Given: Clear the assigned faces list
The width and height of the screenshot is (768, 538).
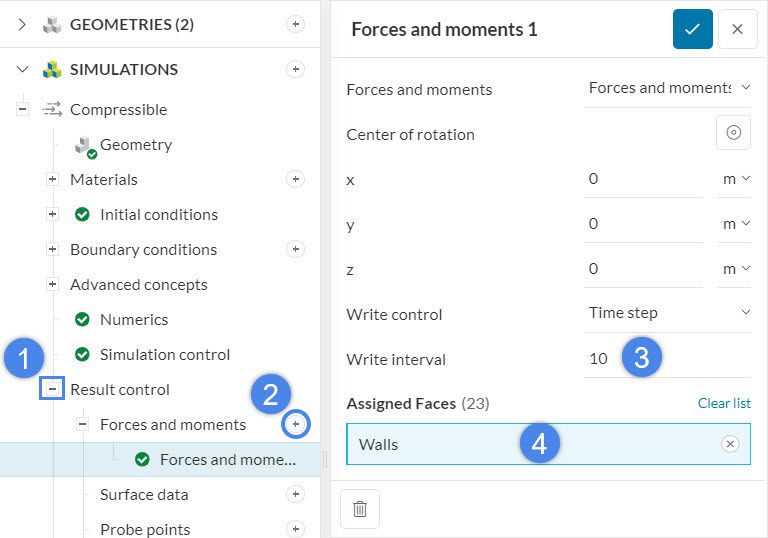Looking at the screenshot, I should coord(724,403).
